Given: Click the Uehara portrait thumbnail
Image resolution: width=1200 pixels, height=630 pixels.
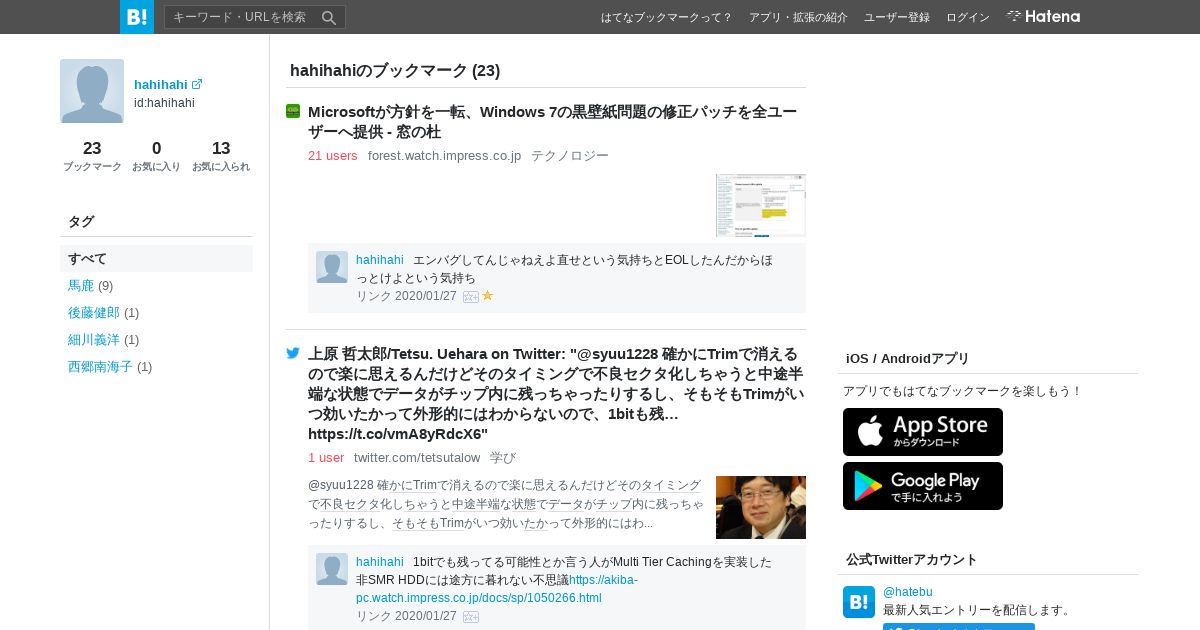Looking at the screenshot, I should click(761, 507).
